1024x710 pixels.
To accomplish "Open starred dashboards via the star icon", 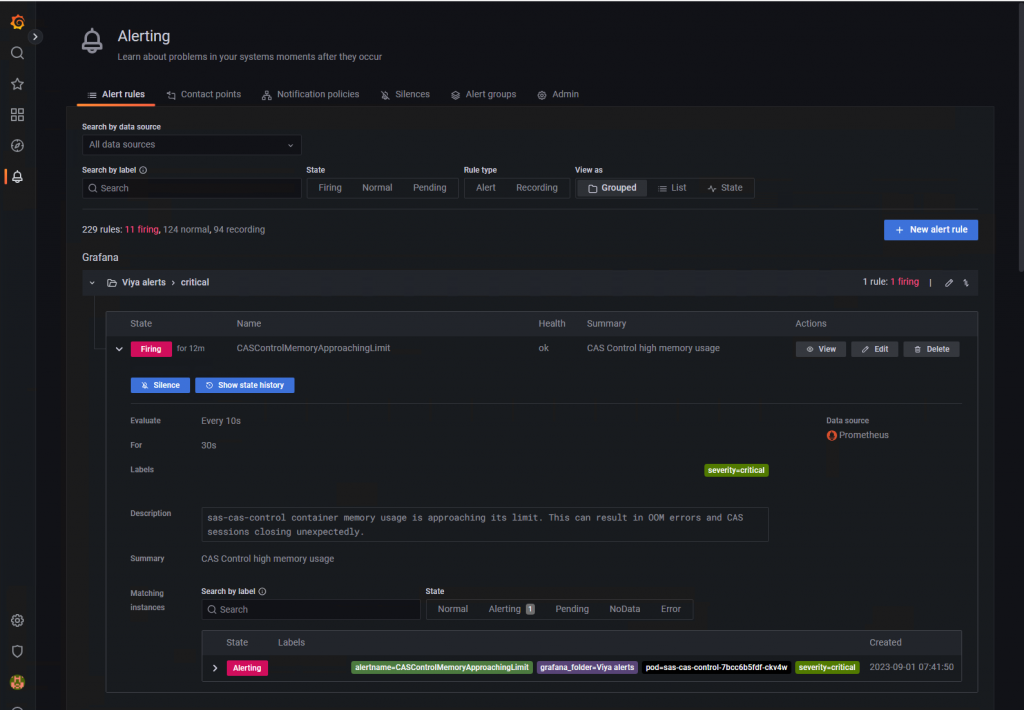I will [17, 84].
